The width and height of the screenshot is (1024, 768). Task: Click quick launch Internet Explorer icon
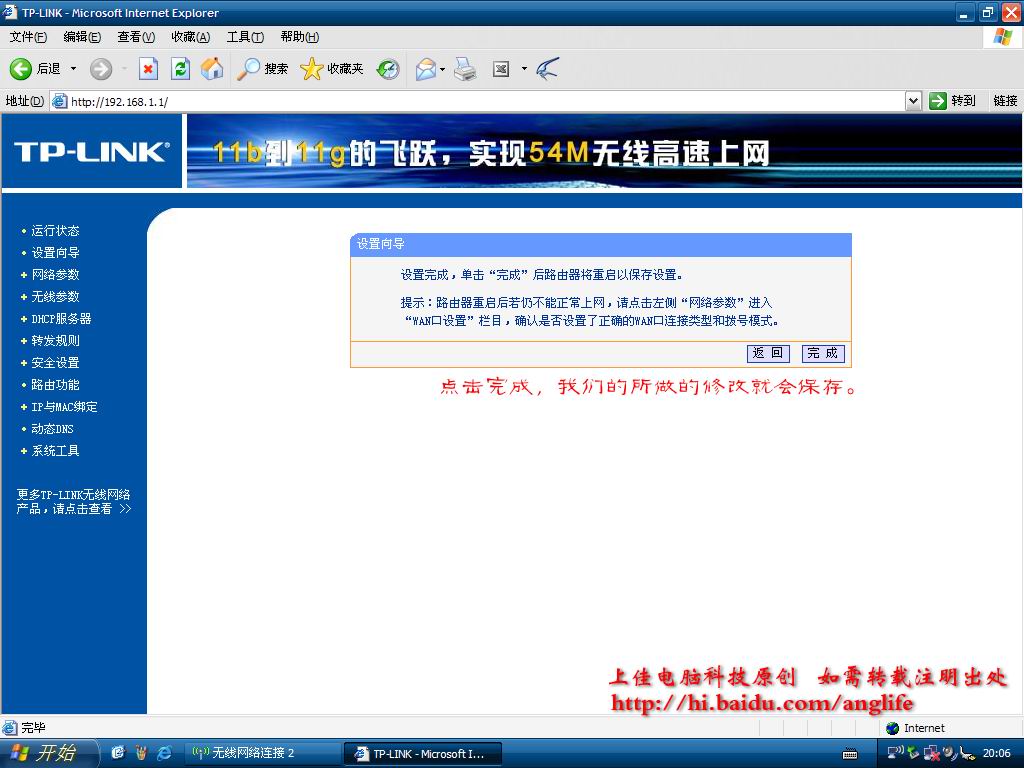coord(164,753)
